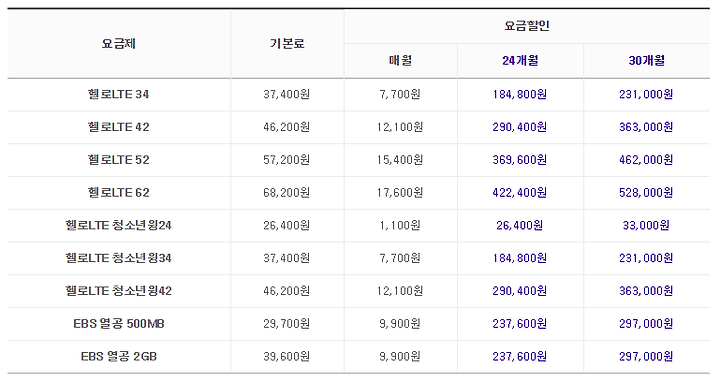Select the 헬로LTE 청소년윙42 plan name
Viewport: 720px width, 382px height.
[x=118, y=291]
